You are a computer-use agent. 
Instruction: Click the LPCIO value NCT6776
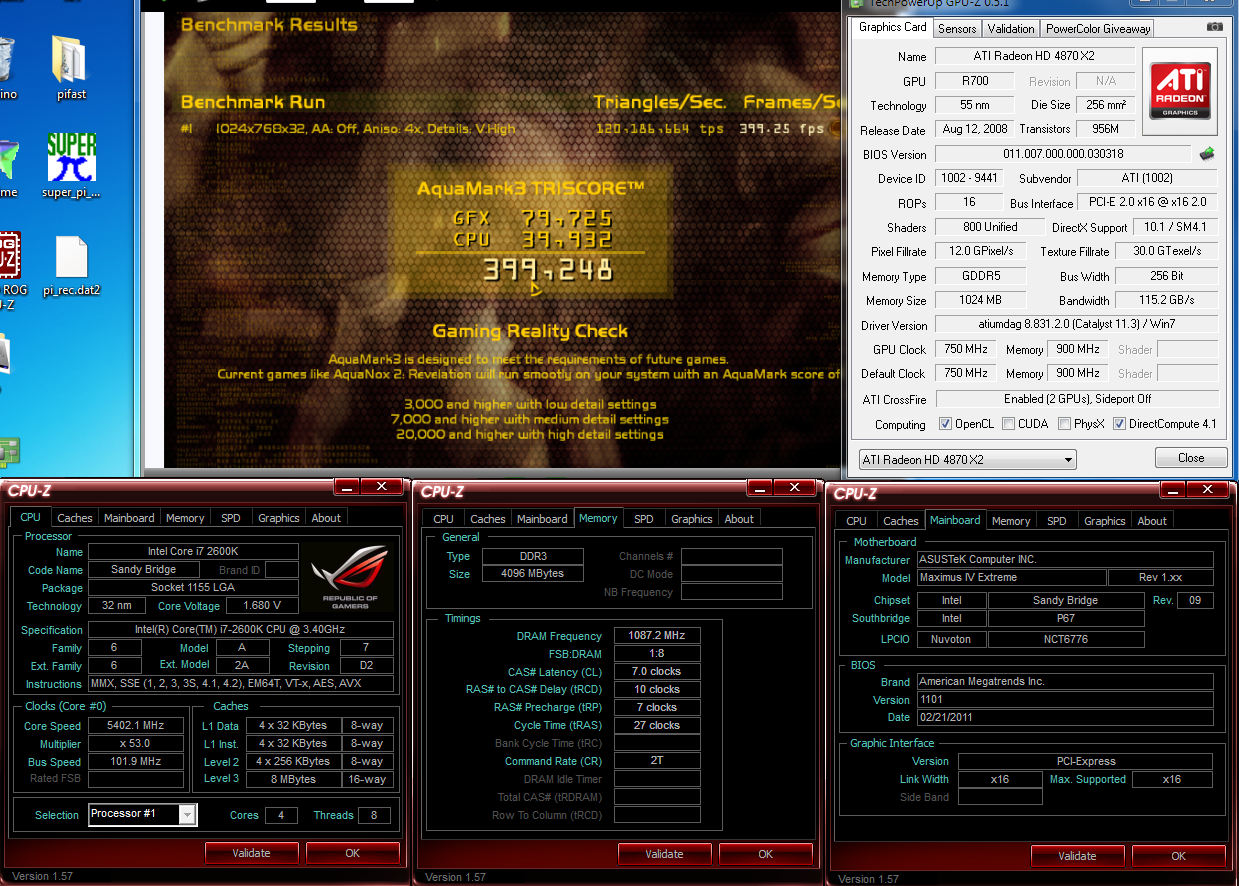1065,638
